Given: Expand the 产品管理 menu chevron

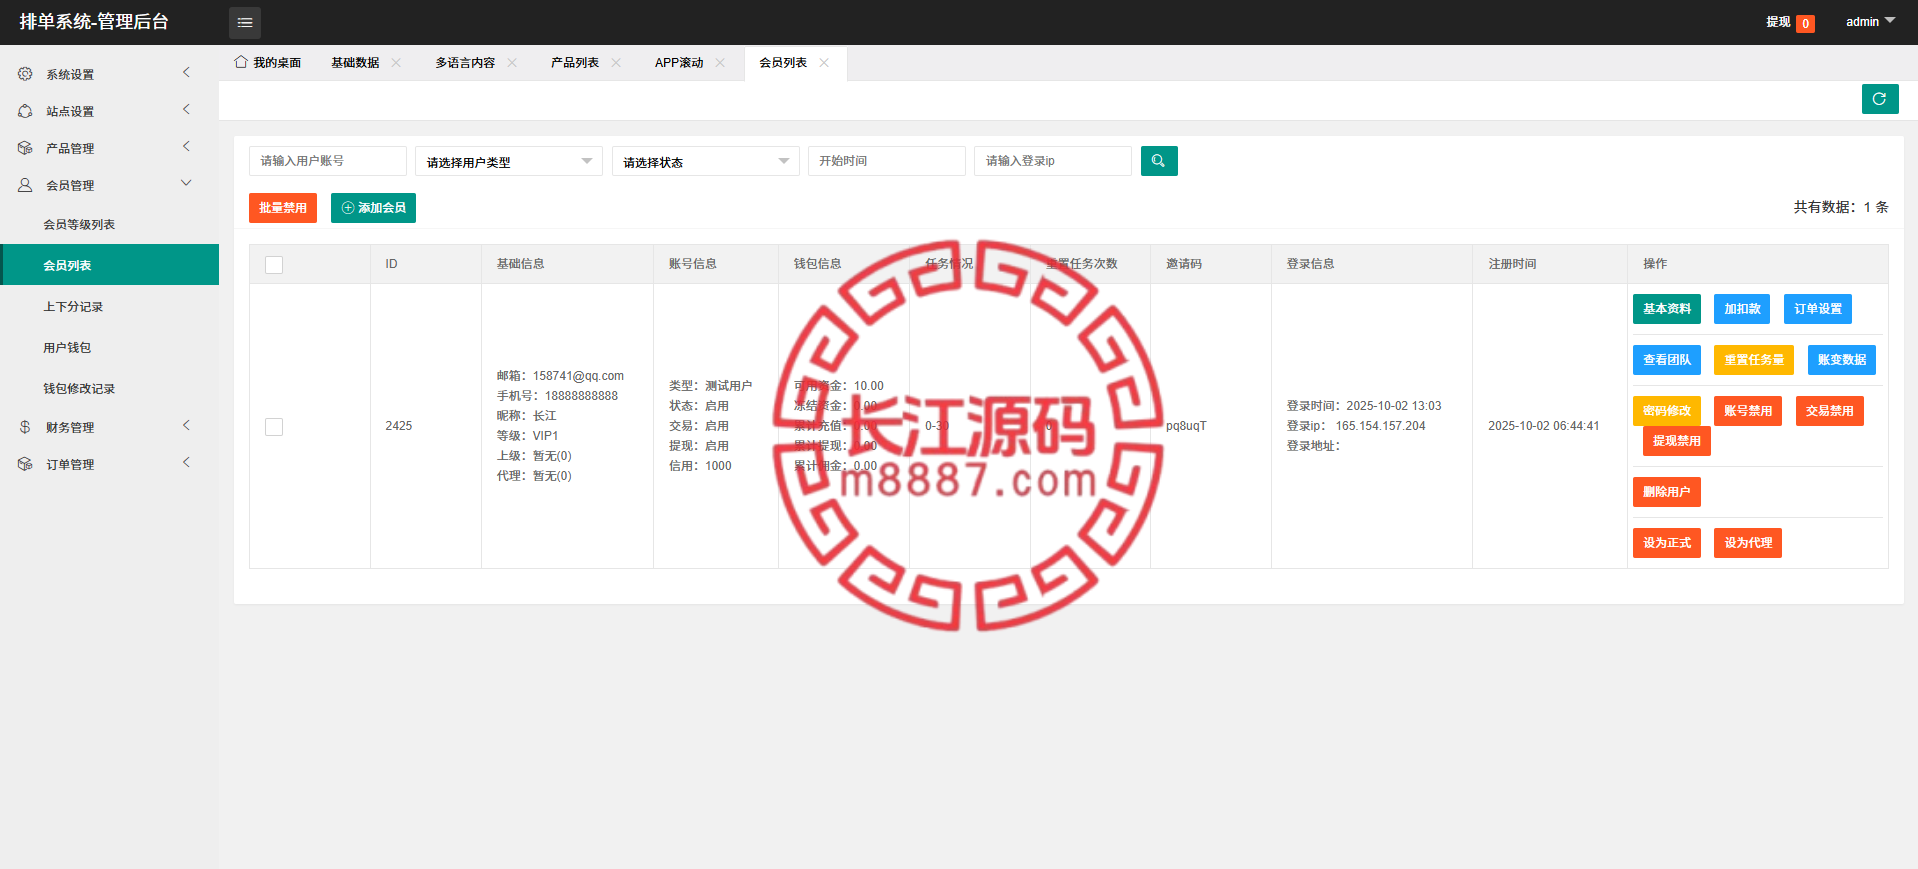Looking at the screenshot, I should click(x=186, y=147).
